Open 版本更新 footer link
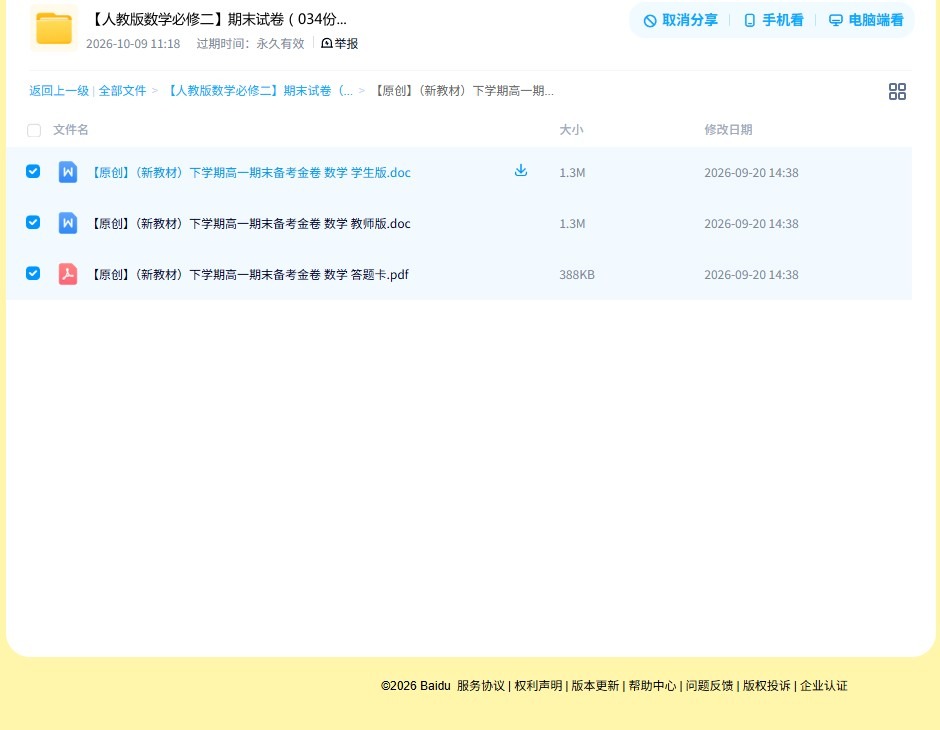 [595, 686]
